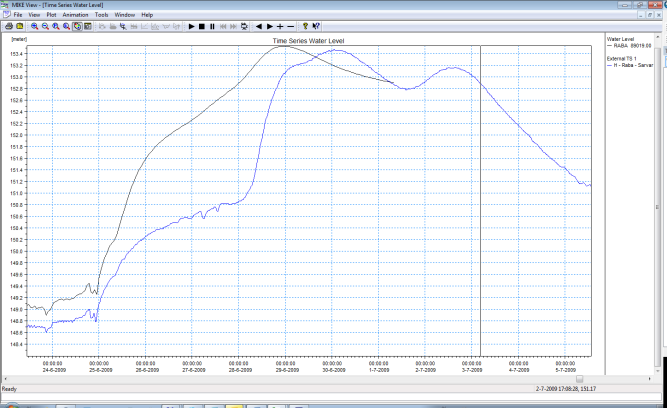Open the Plot menu

pos(51,15)
